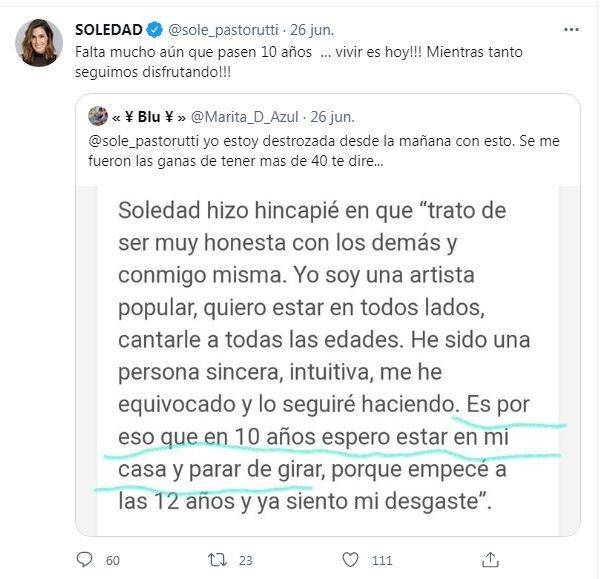Click the quoted tweet's 26 jun. date
The width and height of the screenshot is (605, 579).
(332, 116)
